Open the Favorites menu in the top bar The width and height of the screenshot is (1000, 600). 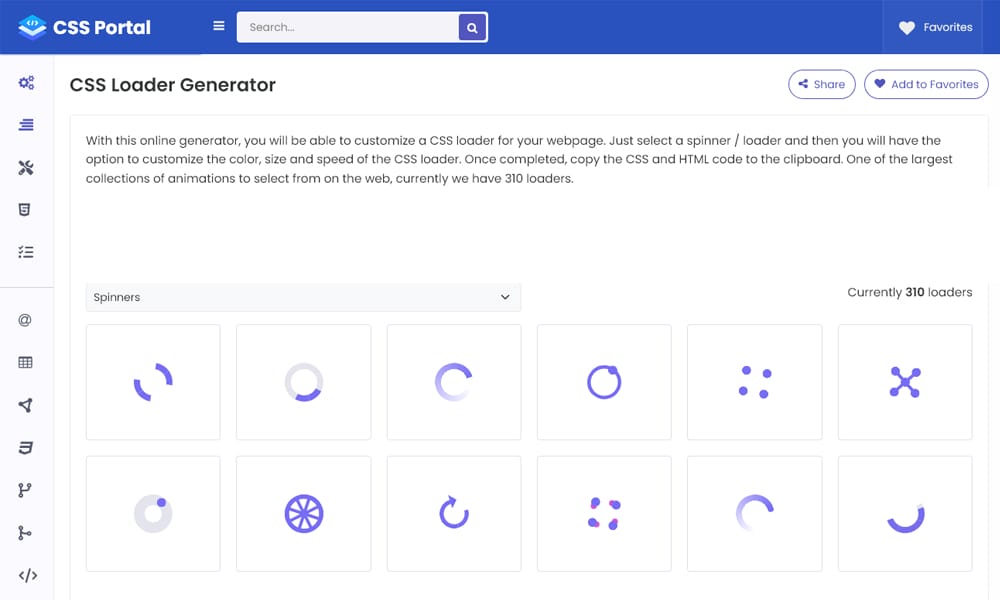click(934, 27)
